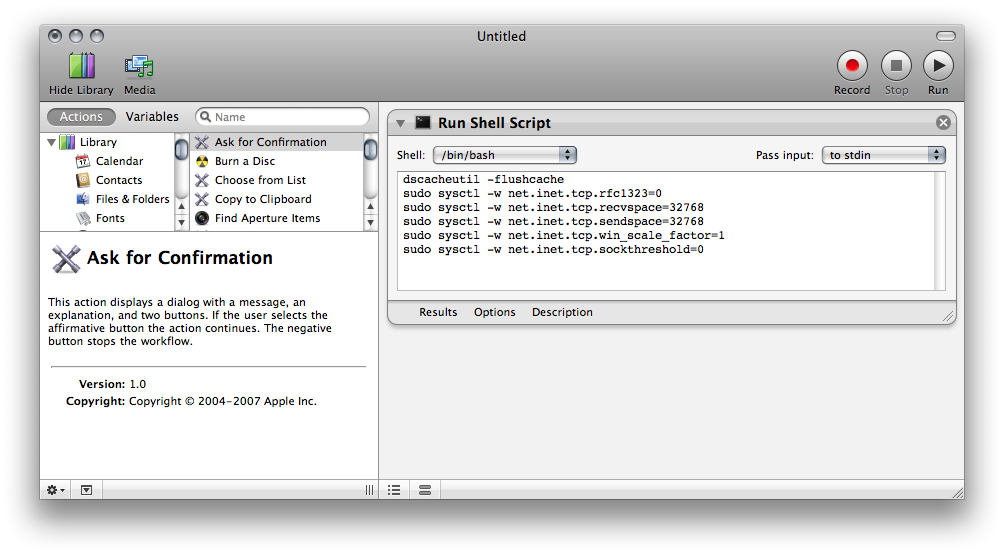
Task: Click the Find Aperture Items lens icon
Action: (x=202, y=218)
